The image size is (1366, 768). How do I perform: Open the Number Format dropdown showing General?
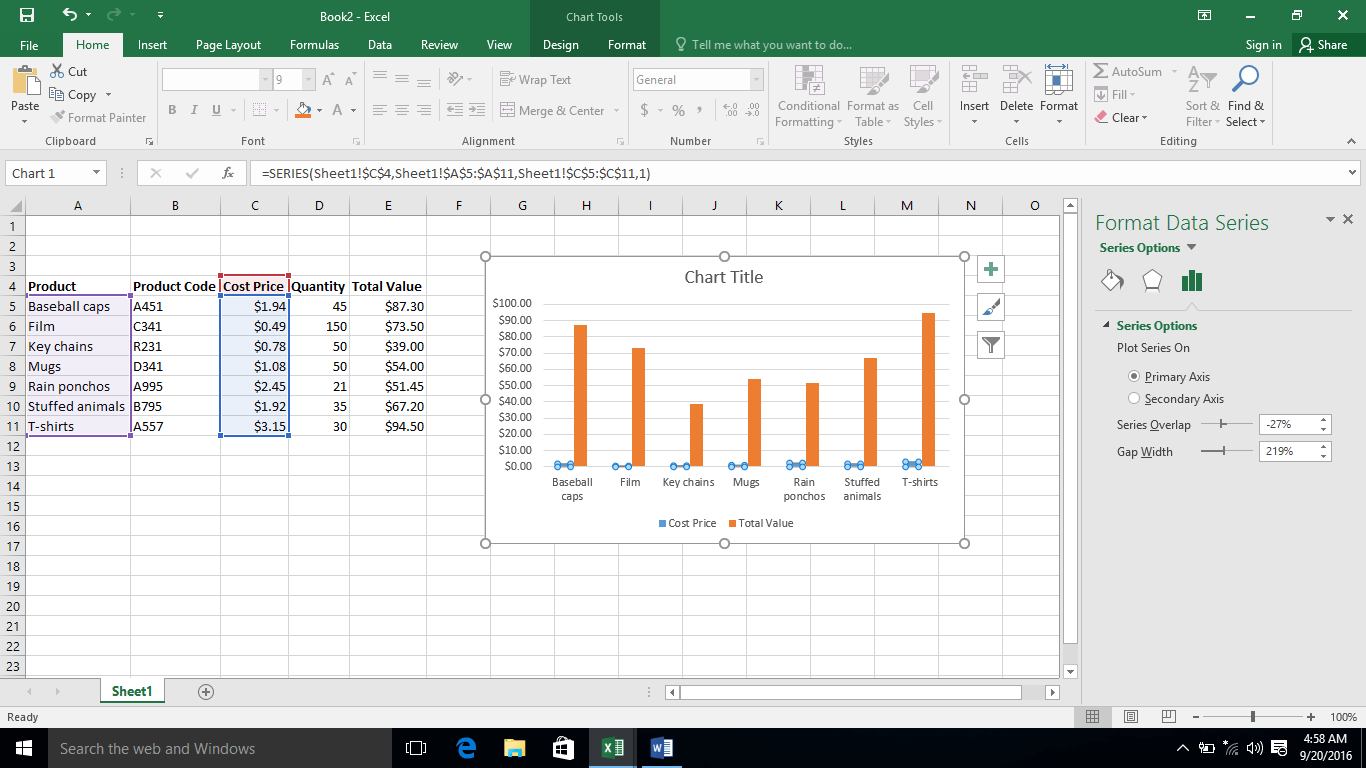pos(697,79)
